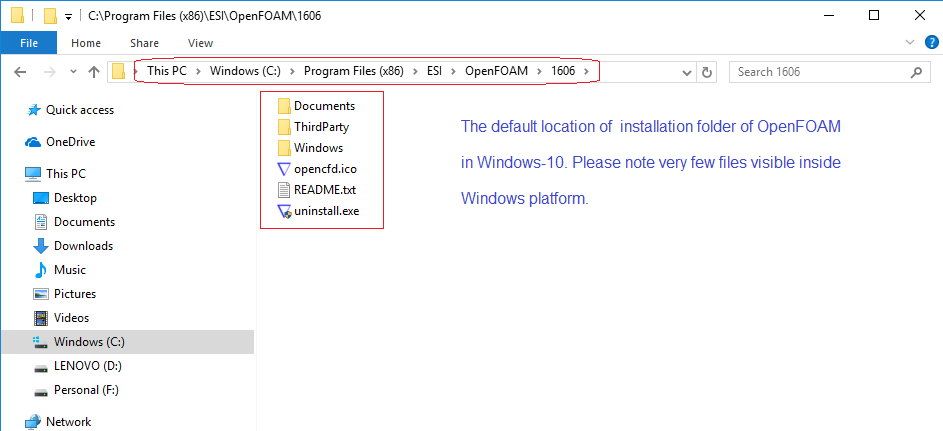This screenshot has height=431, width=943.
Task: Click Program Files (x86) breadcrumb
Action: click(x=354, y=71)
